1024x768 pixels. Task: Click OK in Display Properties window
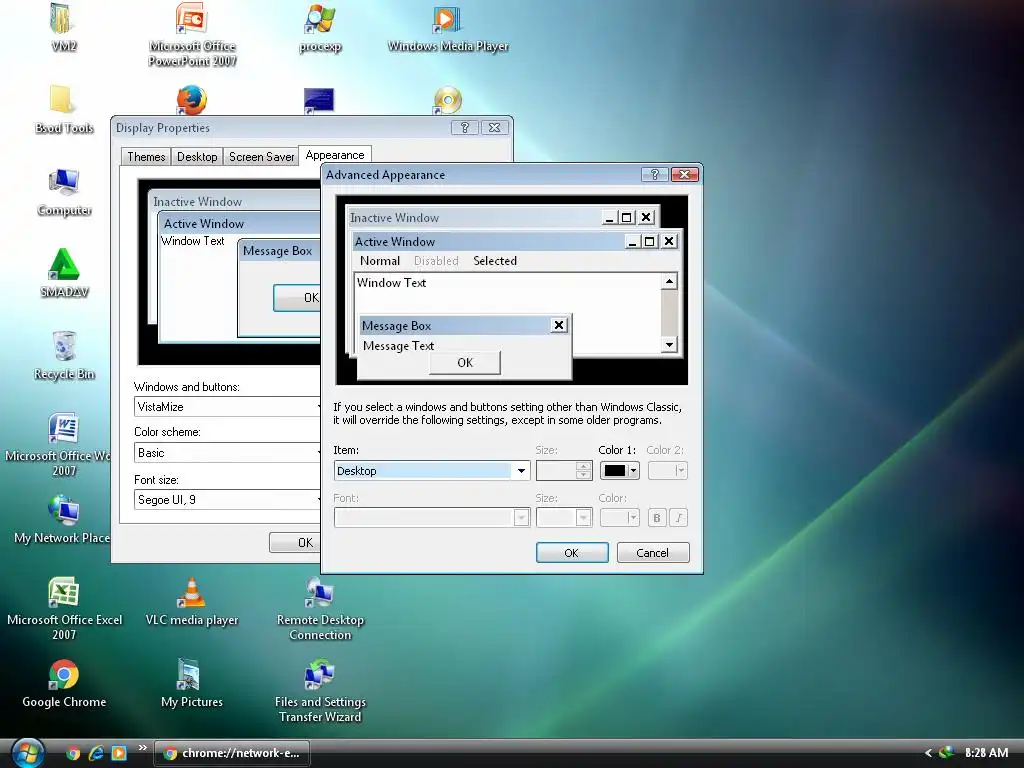click(295, 543)
